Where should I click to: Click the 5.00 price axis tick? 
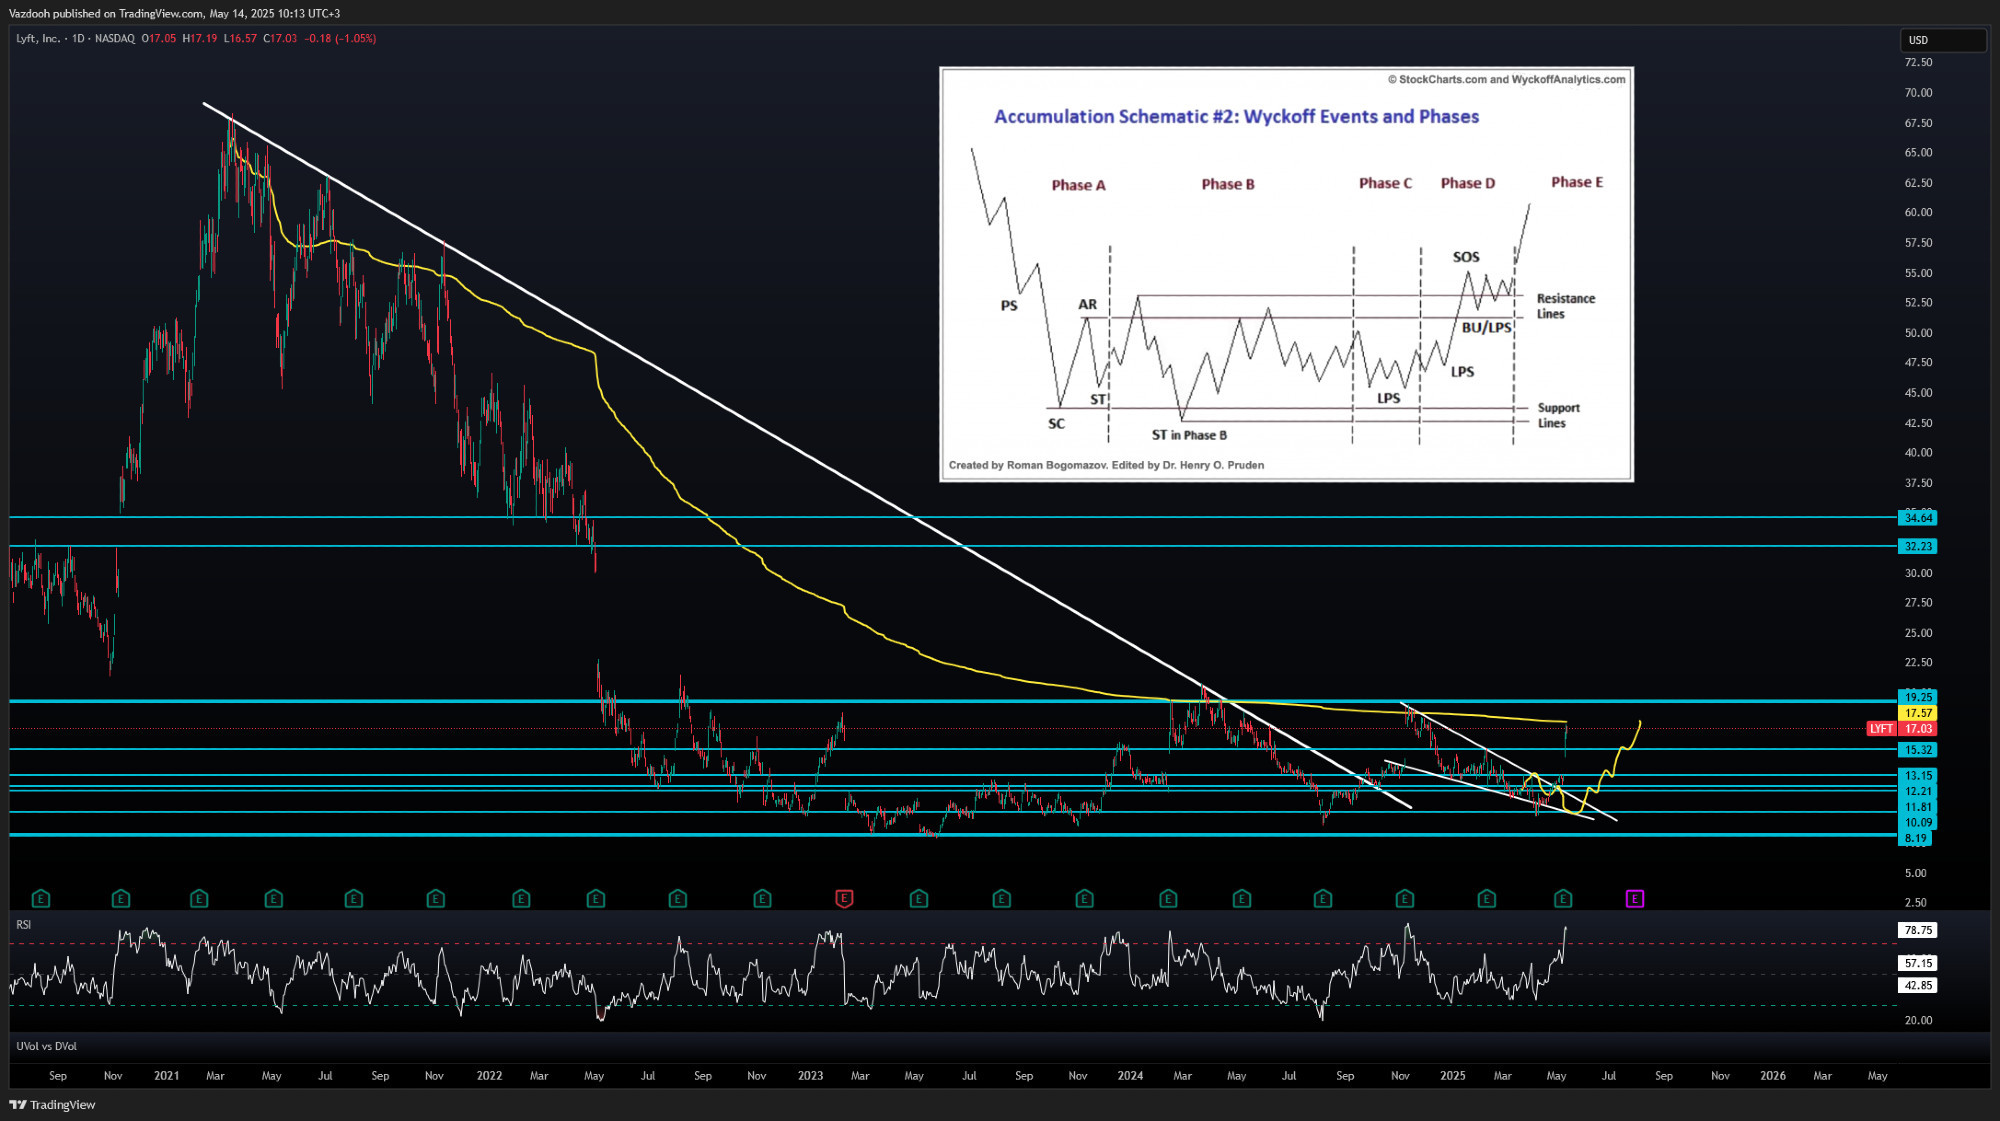click(1915, 873)
